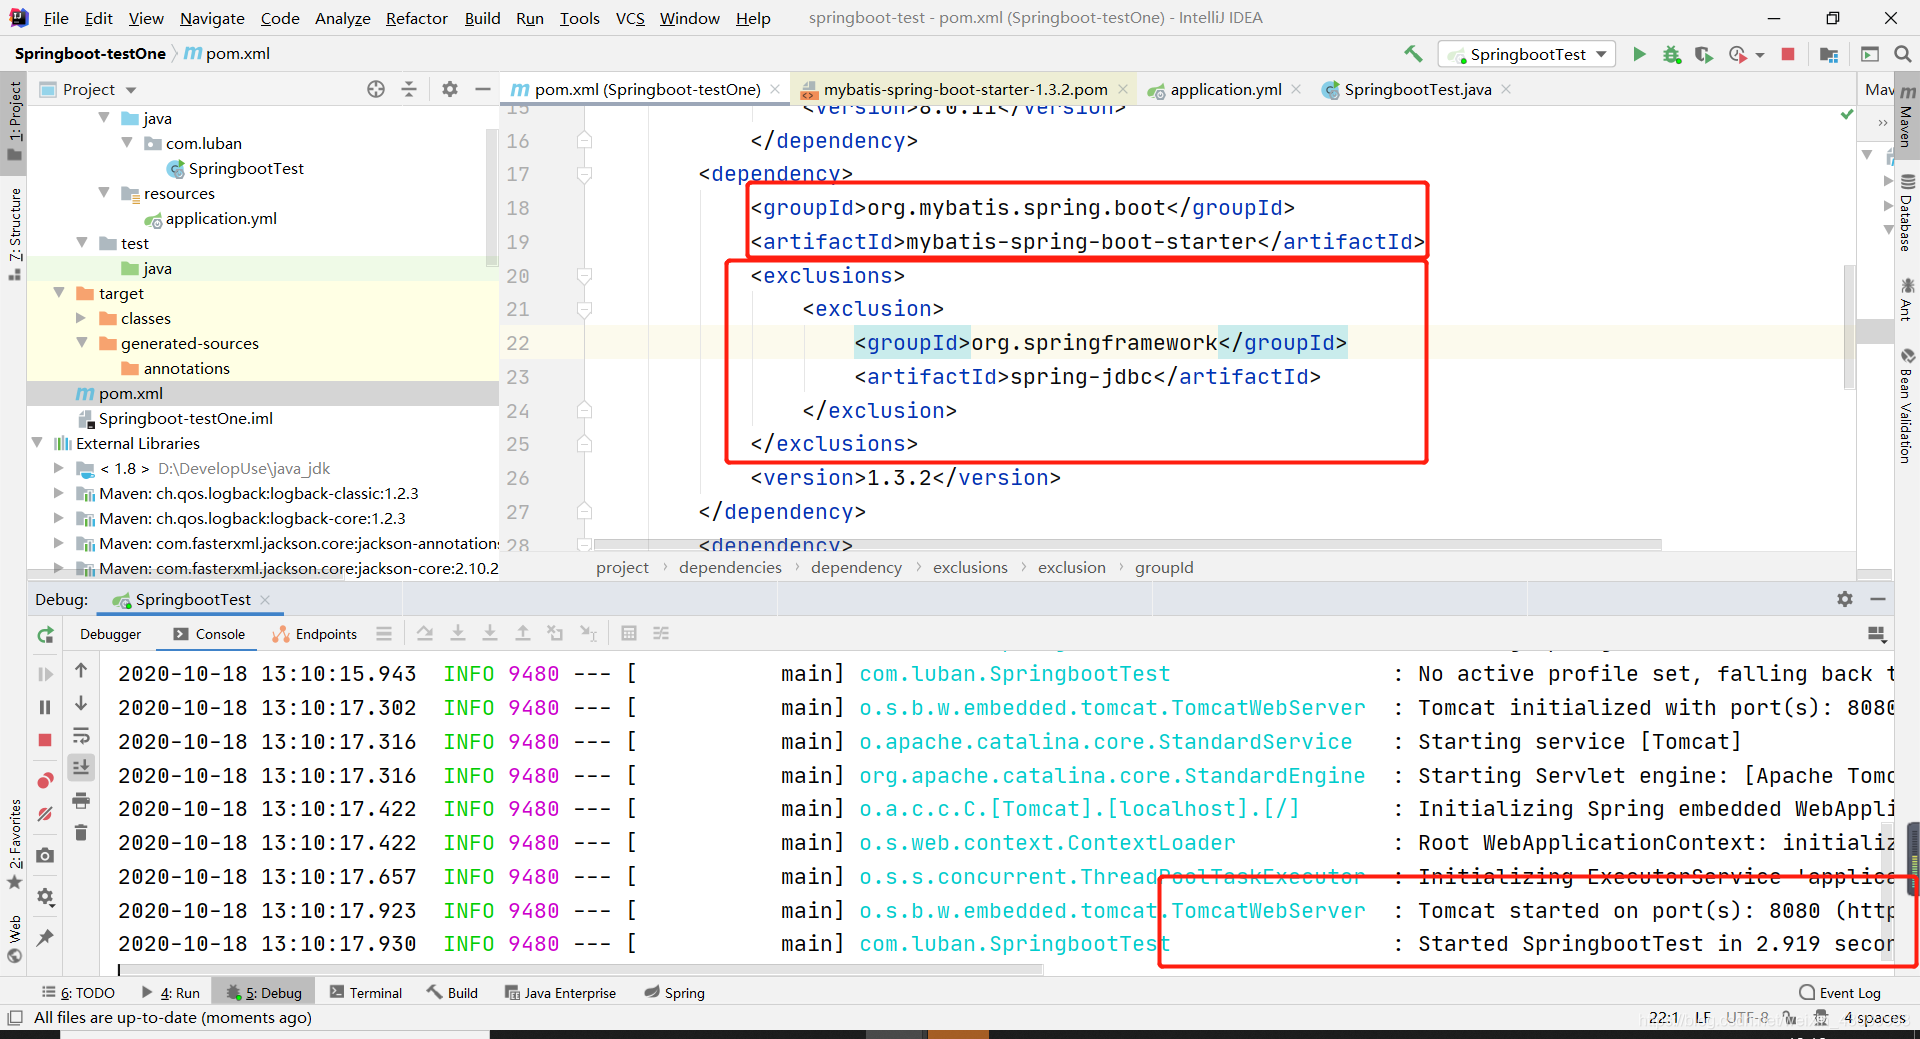
Task: Click the step into icon in the debug toolbar
Action: 458,633
